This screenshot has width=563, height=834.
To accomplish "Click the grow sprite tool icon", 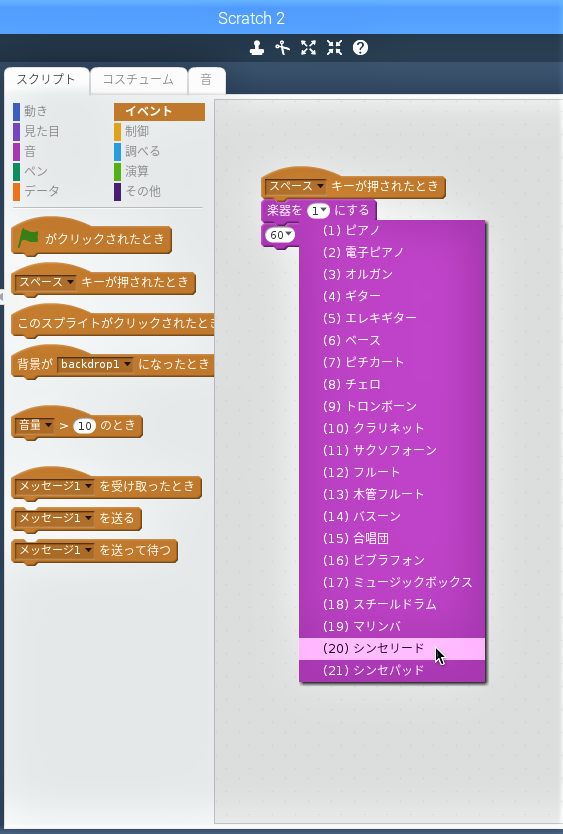I will point(308,48).
